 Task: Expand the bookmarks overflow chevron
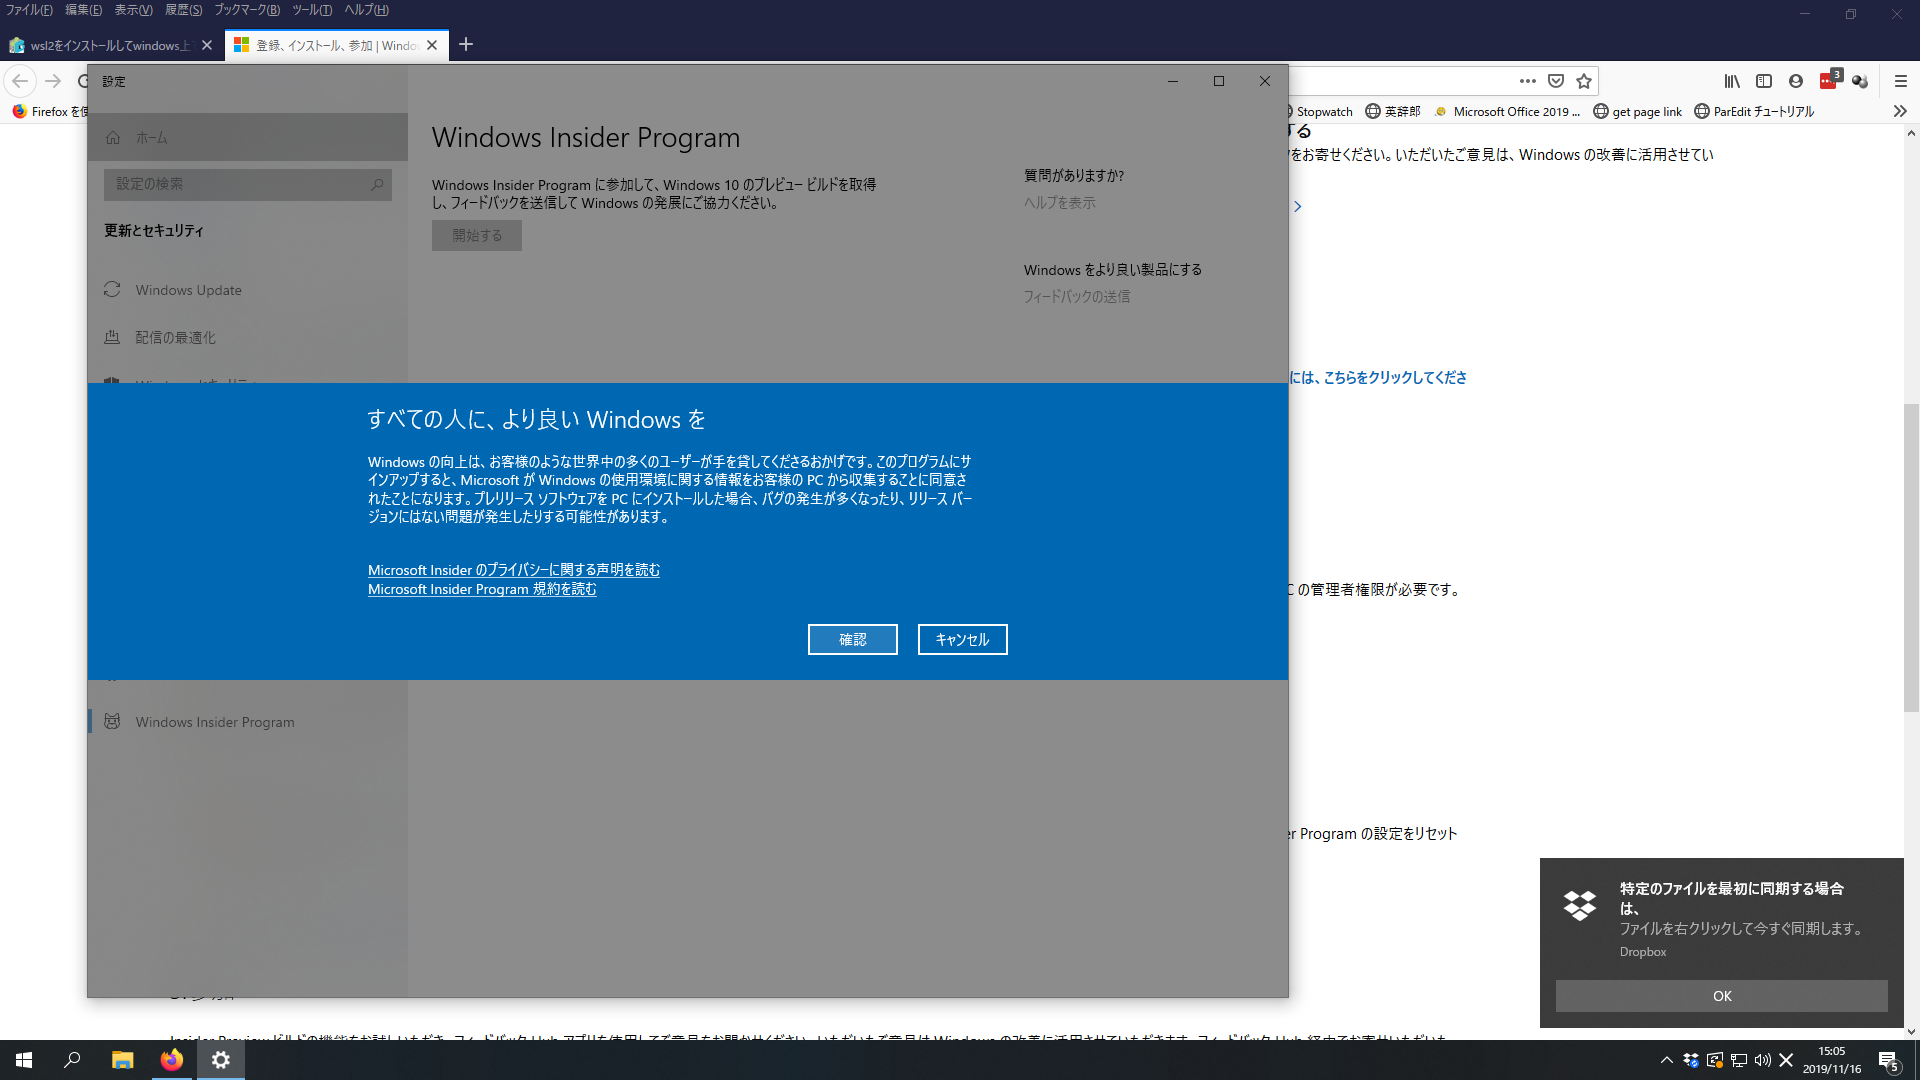[x=1898, y=111]
